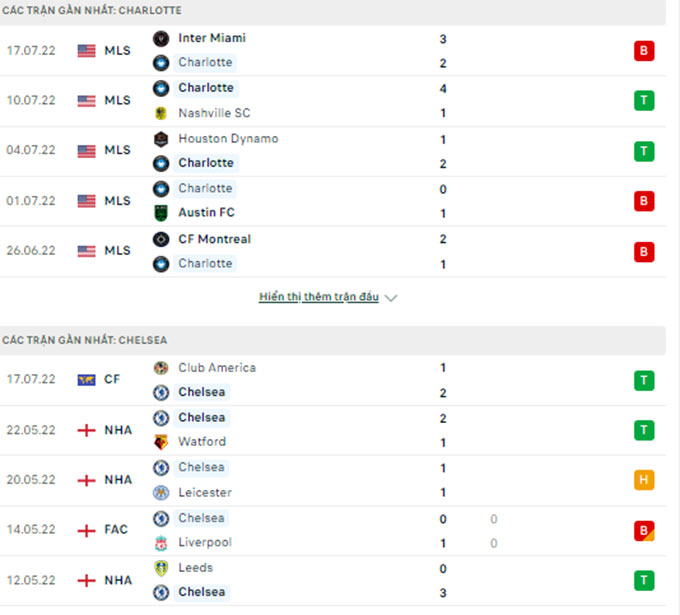Click the Houston Dynamo crest icon

tap(161, 139)
